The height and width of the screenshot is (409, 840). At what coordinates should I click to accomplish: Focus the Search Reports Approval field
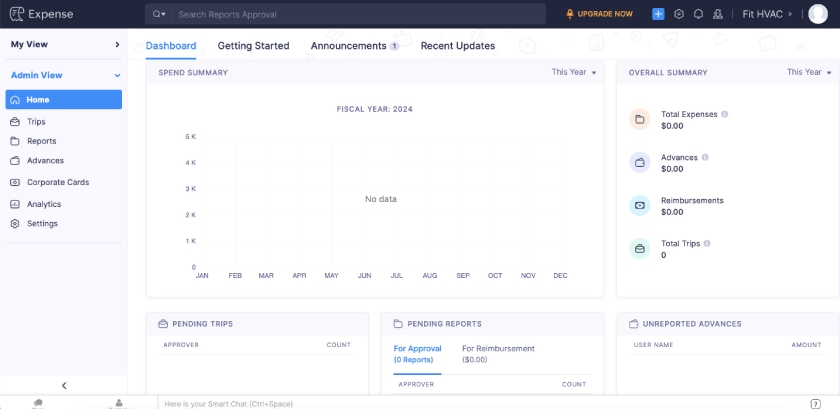pyautogui.click(x=358, y=14)
